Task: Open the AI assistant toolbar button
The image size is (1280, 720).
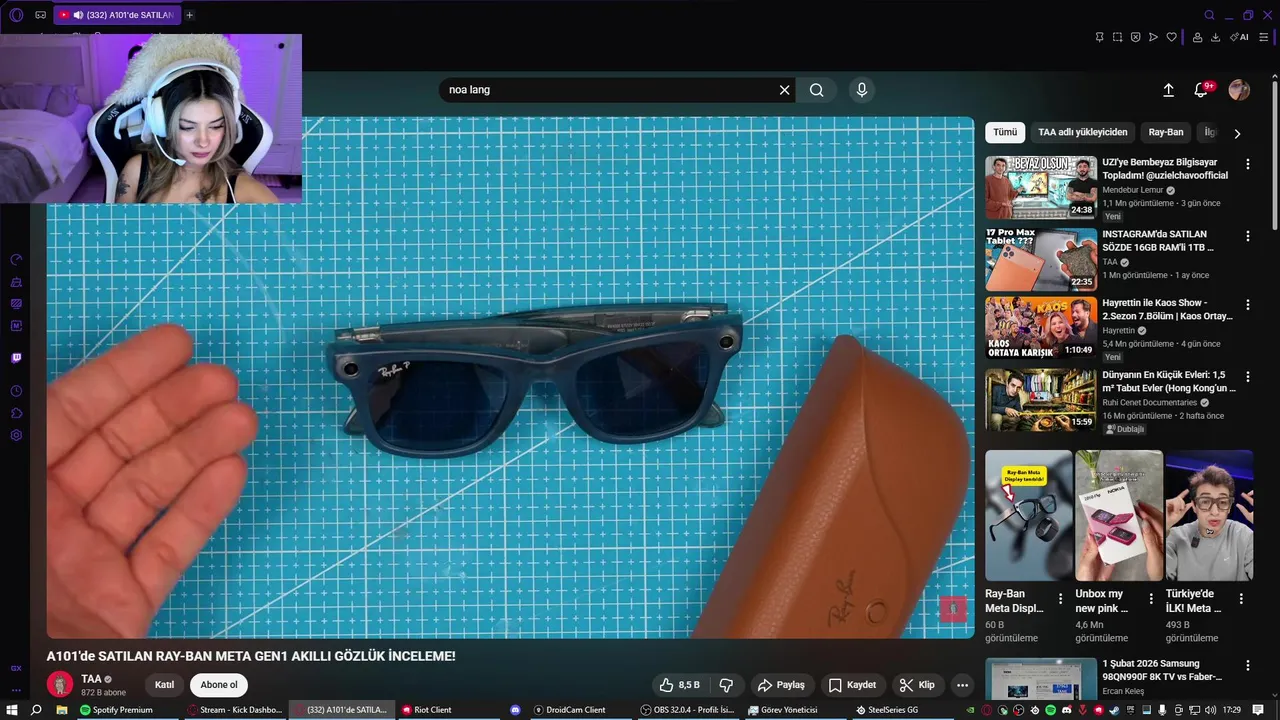Action: tap(1240, 37)
